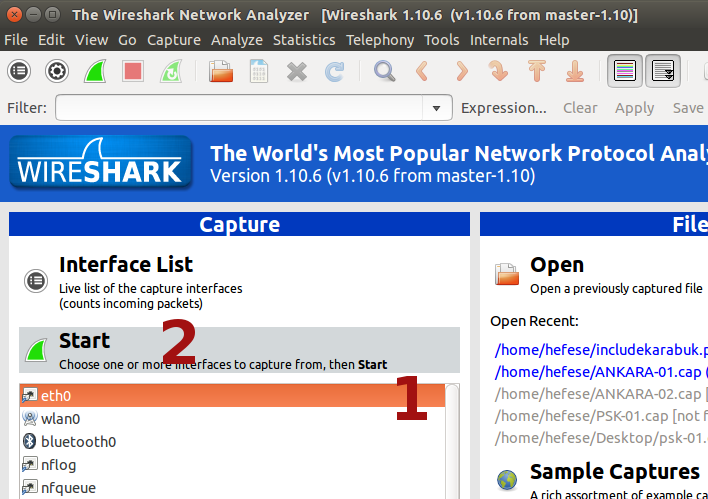The image size is (708, 499).
Task: Click the Start capture heading
Action: click(x=84, y=340)
